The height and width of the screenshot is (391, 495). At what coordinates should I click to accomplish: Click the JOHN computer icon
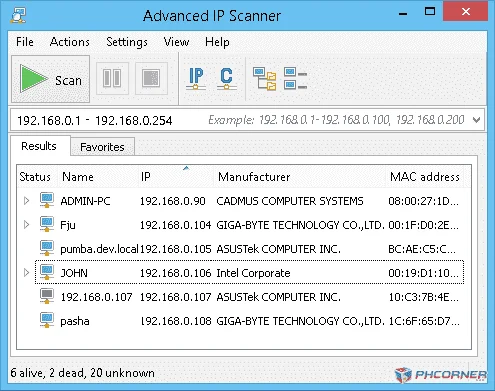coord(47,272)
